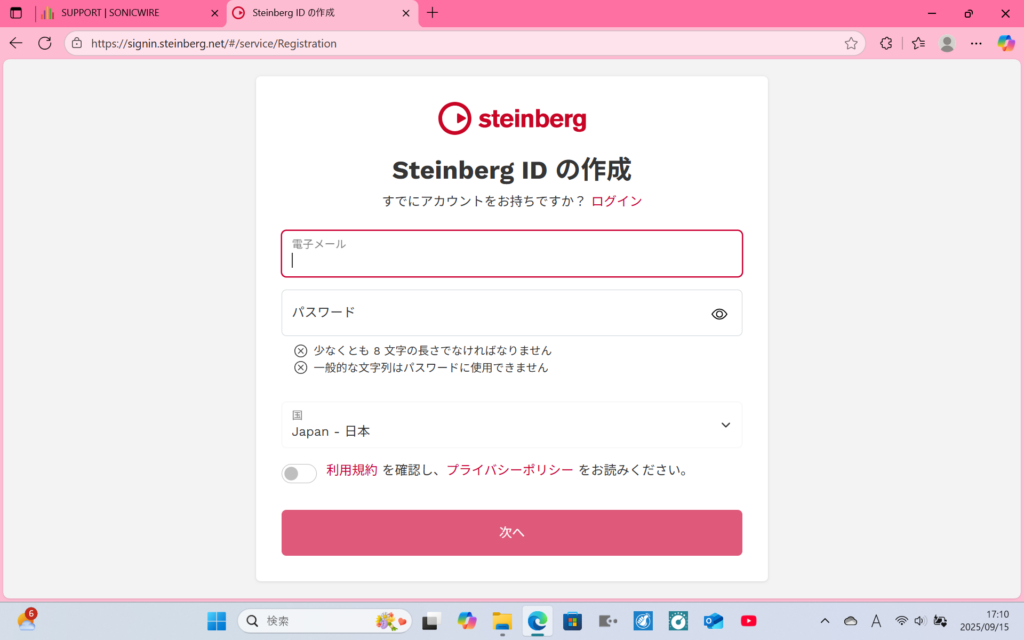Image resolution: width=1024 pixels, height=640 pixels.
Task: Show password using the eye icon
Action: [x=719, y=314]
